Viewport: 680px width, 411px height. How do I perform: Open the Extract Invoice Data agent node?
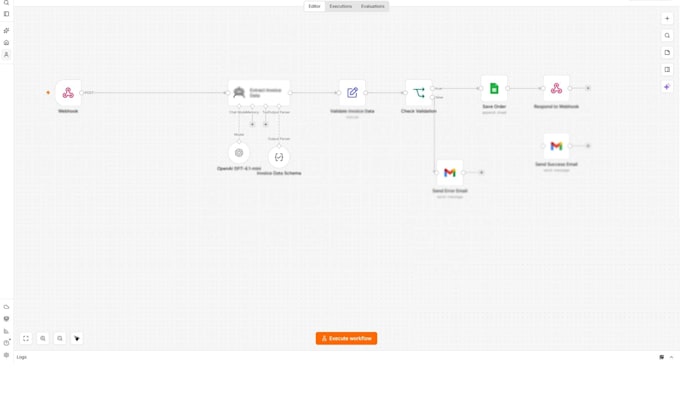259,93
